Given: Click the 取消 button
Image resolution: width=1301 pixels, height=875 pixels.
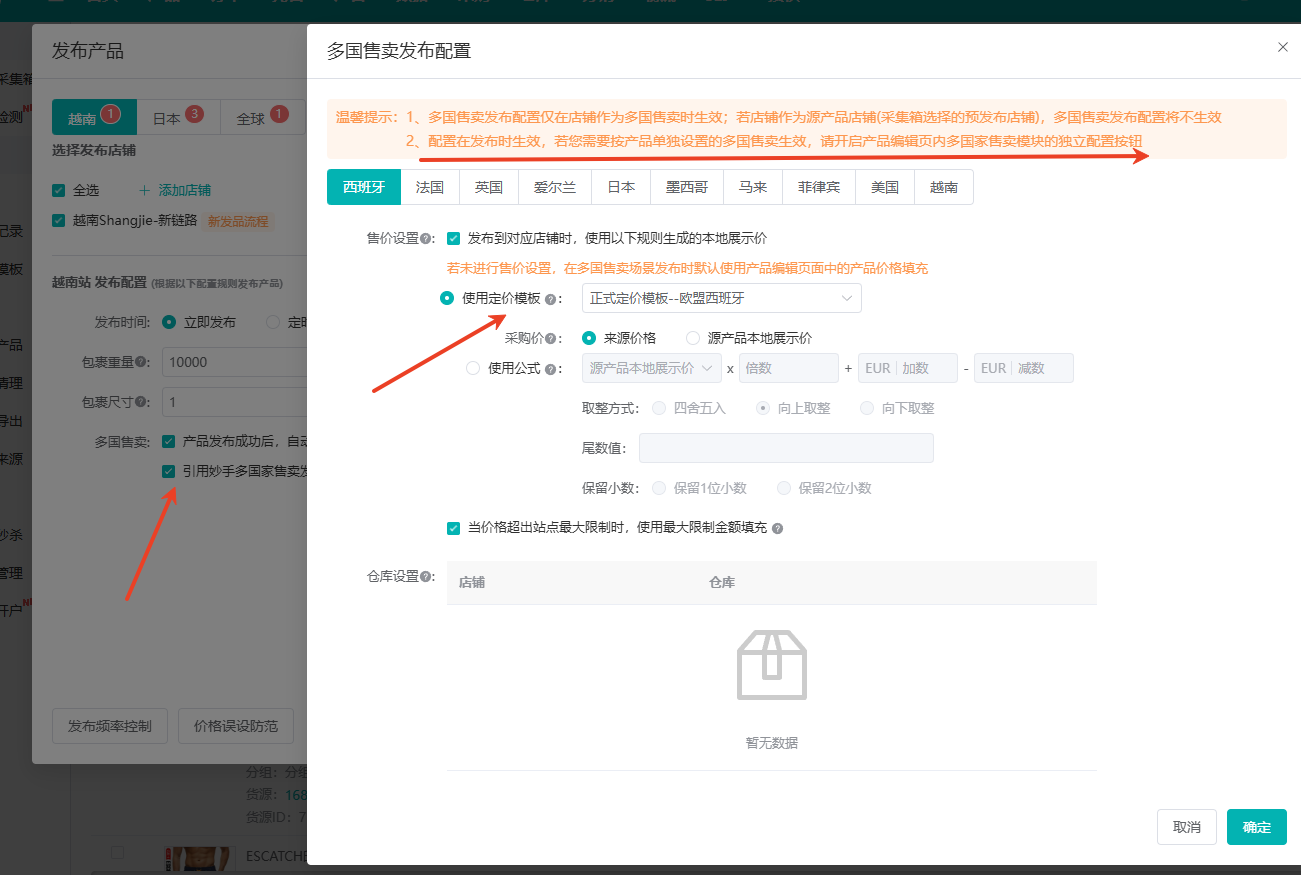Looking at the screenshot, I should tap(1187, 827).
